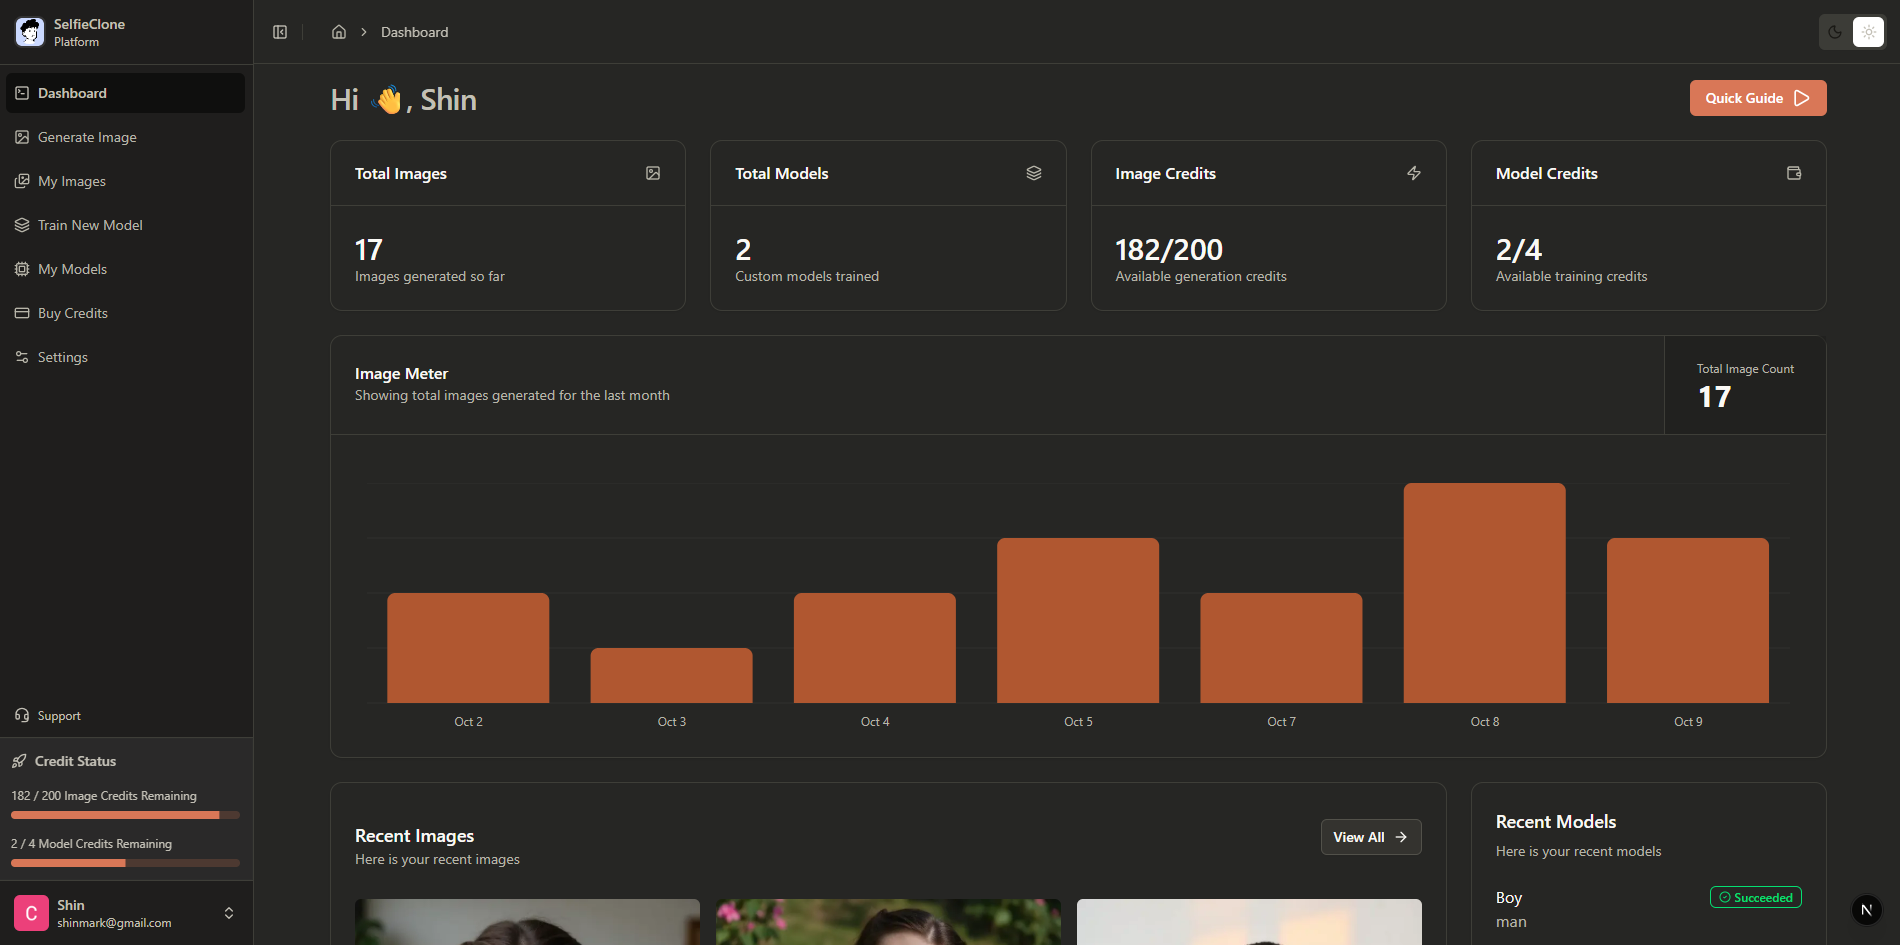Expand the Shin account options chevron
This screenshot has height=945, width=1900.
pos(228,913)
